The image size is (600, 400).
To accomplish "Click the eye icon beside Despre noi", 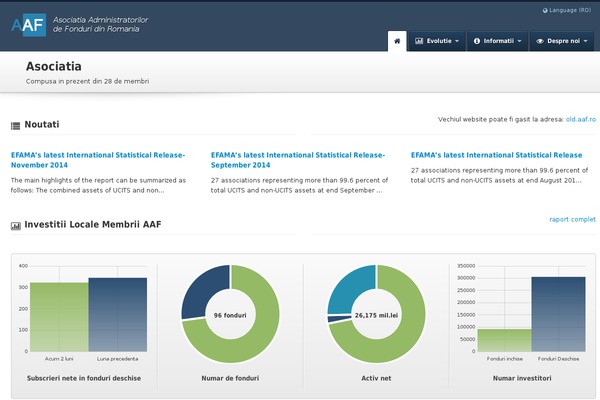I will (540, 41).
